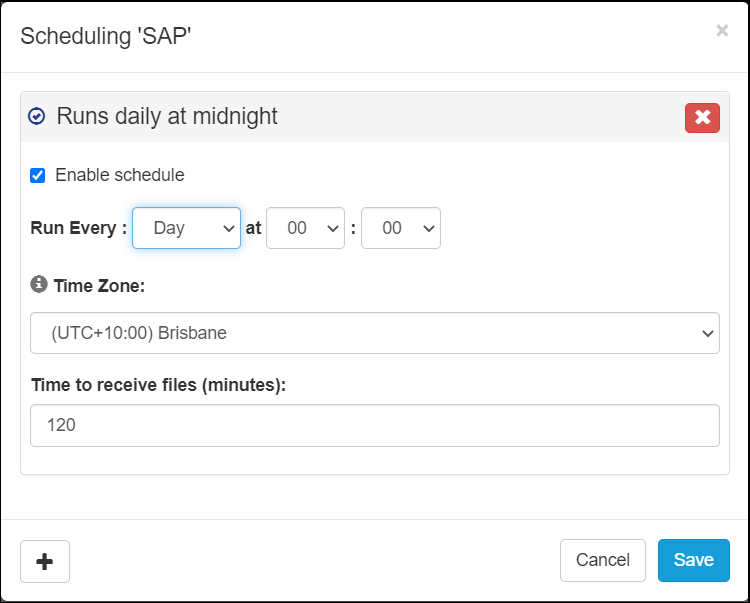This screenshot has width=750, height=603.
Task: Click the 'at' label between dropdowns
Action: [253, 228]
